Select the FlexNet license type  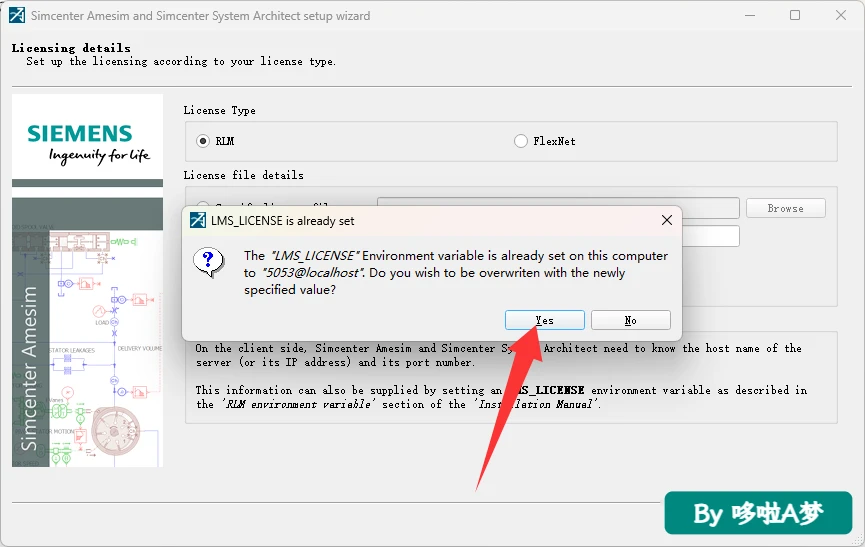520,141
